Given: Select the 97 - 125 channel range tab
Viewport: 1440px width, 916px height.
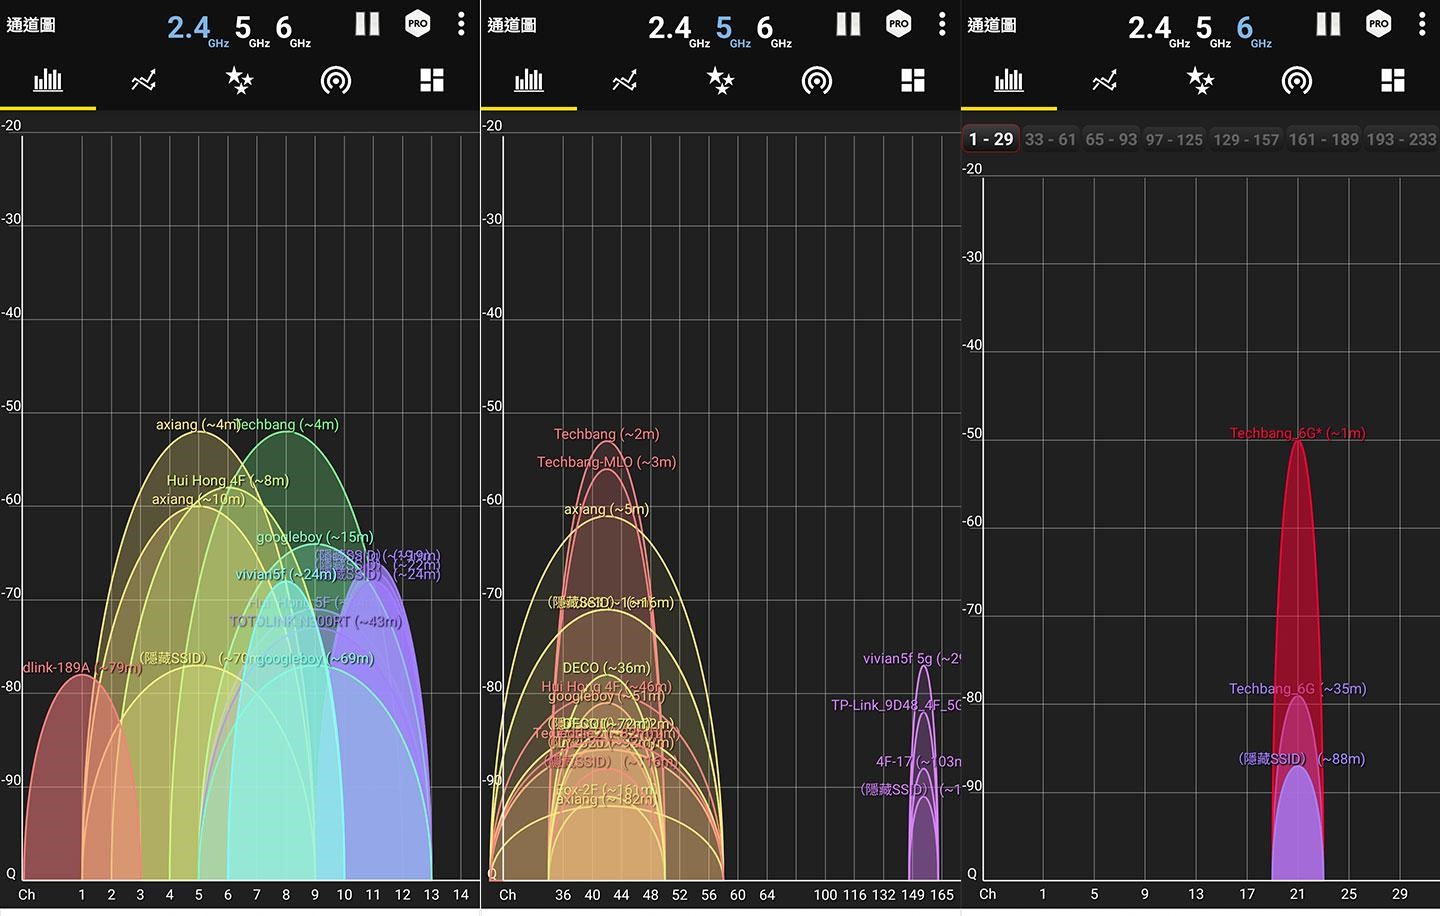Looking at the screenshot, I should 1174,139.
